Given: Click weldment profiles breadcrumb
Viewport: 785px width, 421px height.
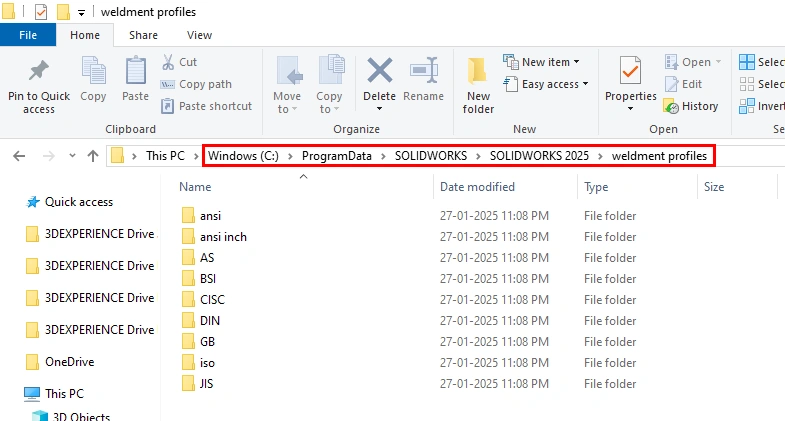Looking at the screenshot, I should 659,156.
